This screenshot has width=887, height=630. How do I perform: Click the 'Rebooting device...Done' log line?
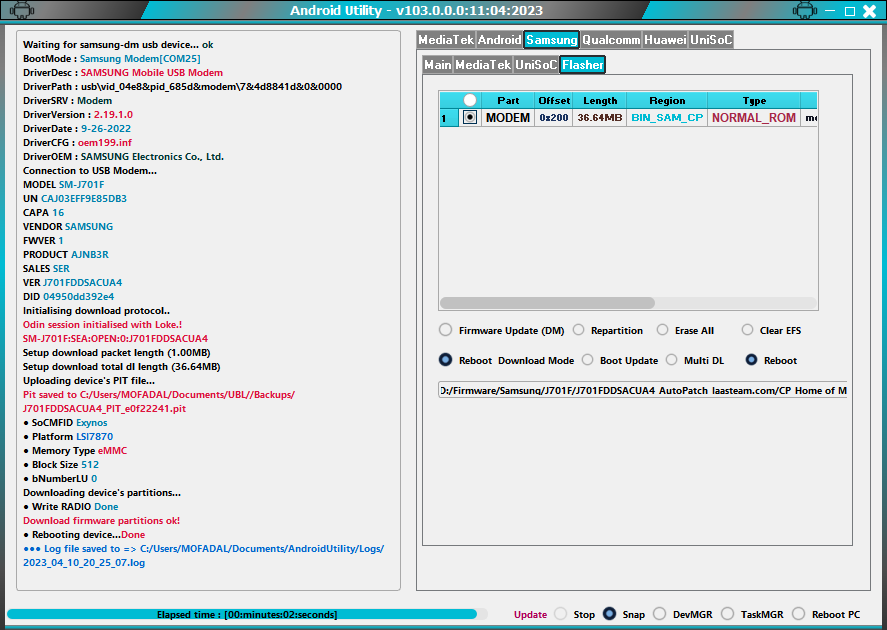84,534
